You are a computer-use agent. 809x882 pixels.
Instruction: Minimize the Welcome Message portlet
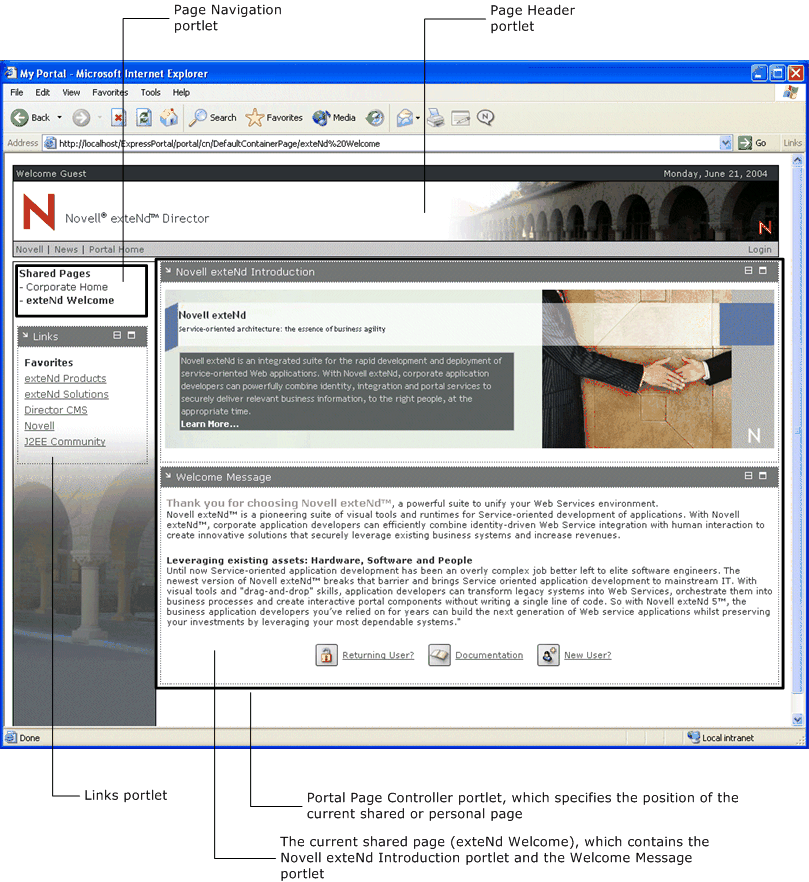[x=748, y=476]
